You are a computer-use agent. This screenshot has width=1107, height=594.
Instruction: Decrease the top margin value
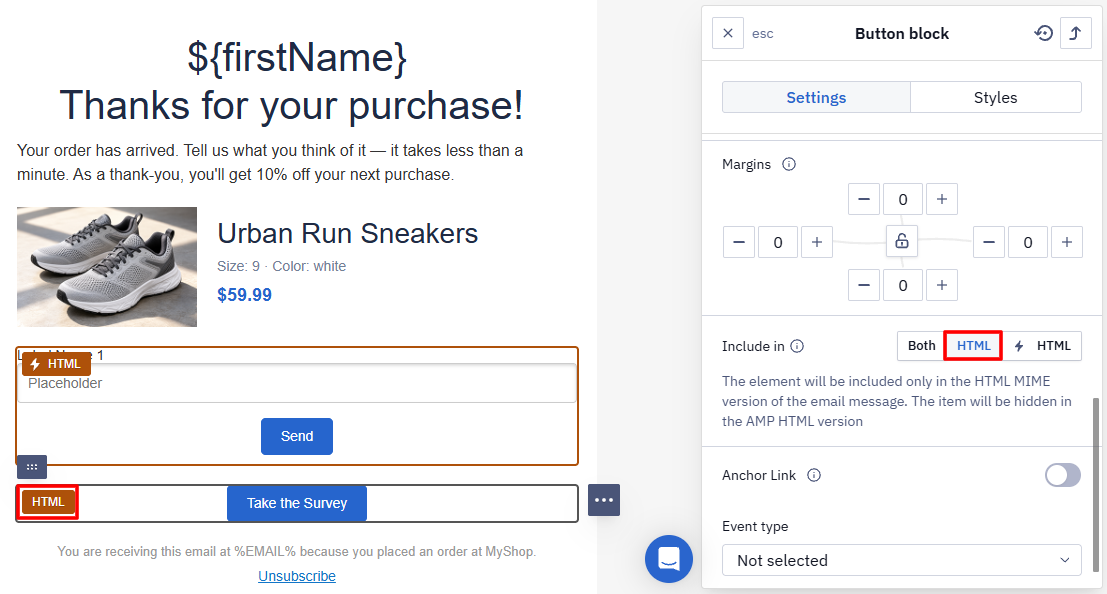[863, 199]
